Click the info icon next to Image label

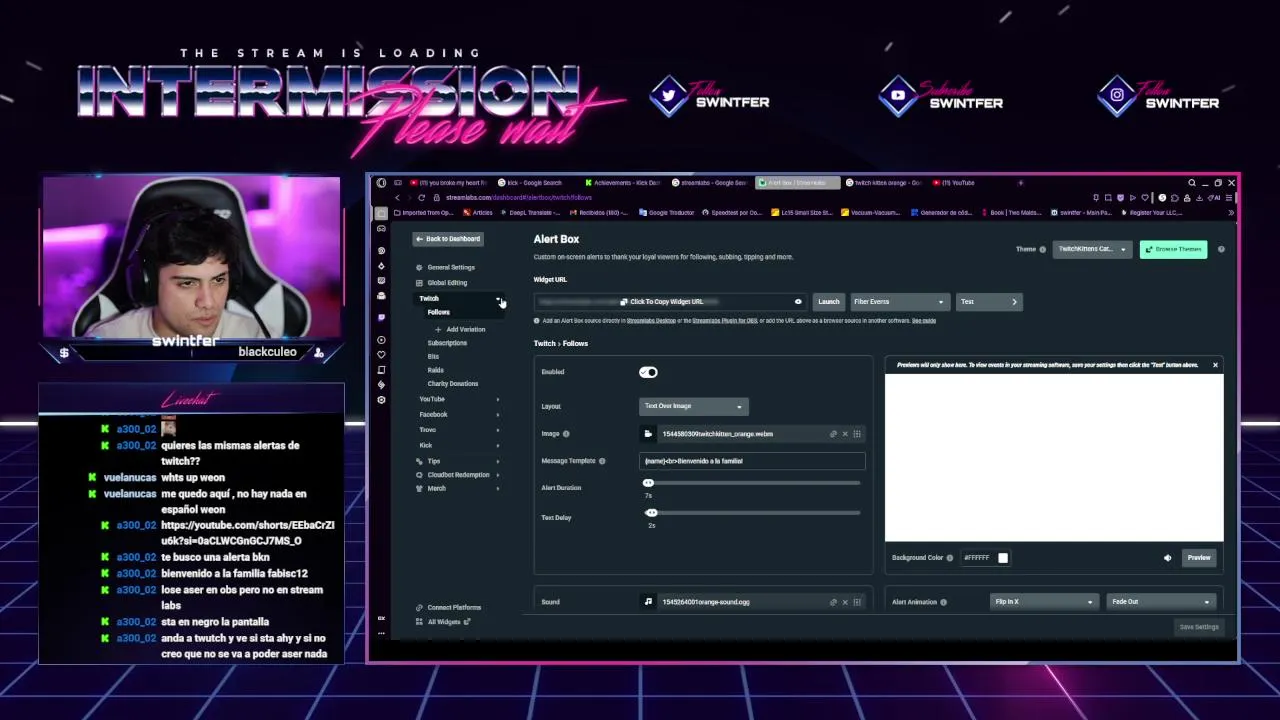pyautogui.click(x=566, y=434)
